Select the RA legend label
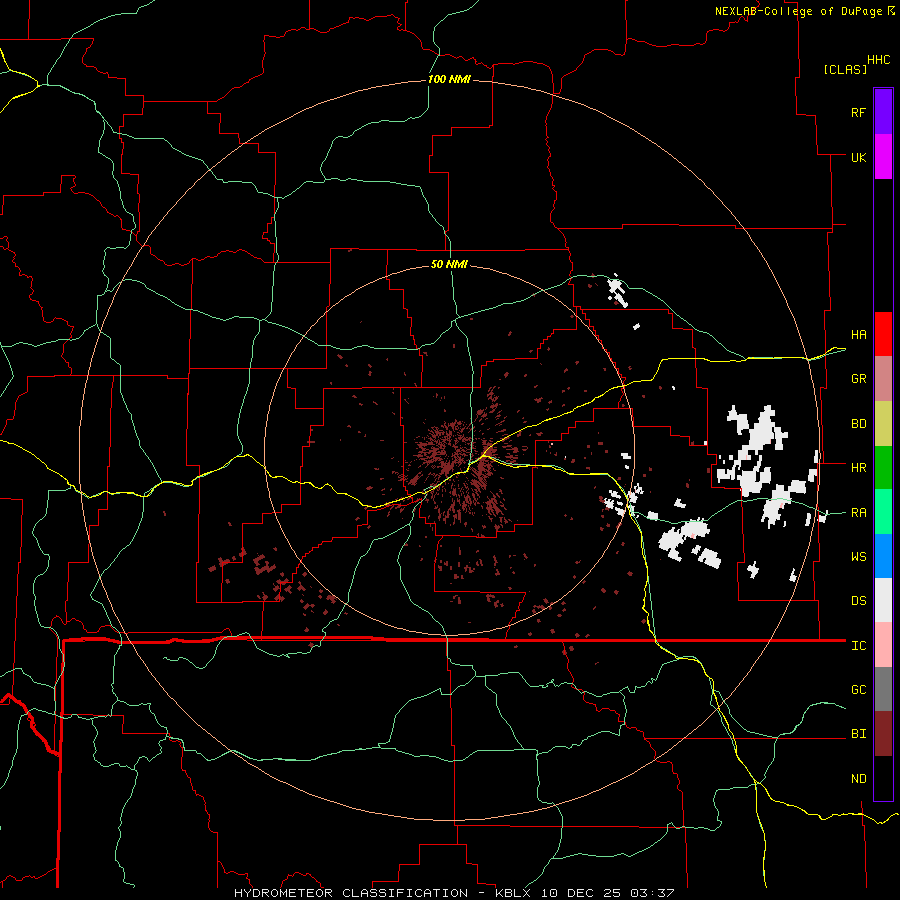 858,512
